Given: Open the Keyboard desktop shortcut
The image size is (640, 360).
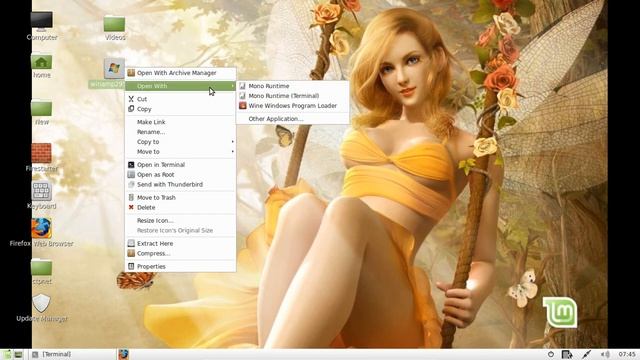Looking at the screenshot, I should click(42, 191).
